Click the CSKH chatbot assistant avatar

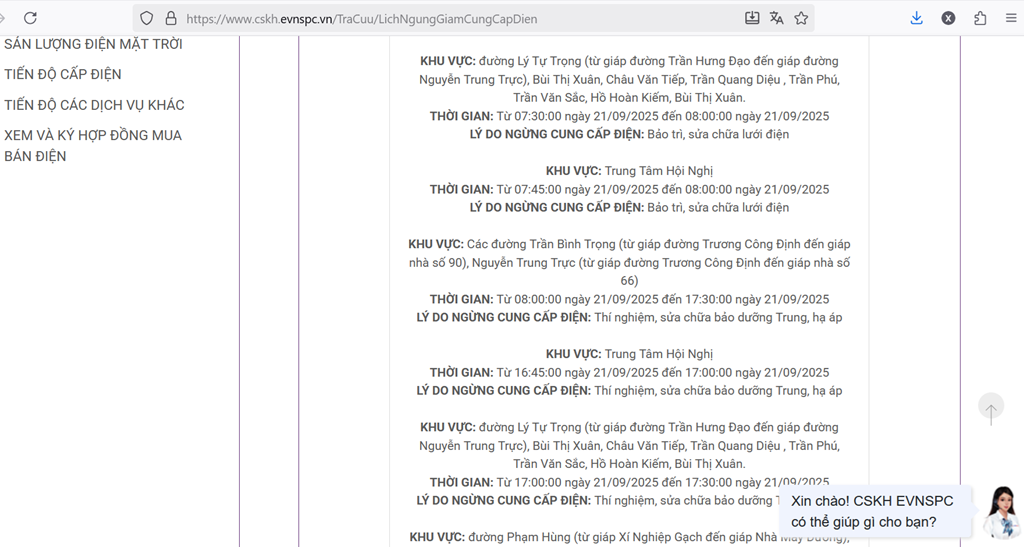point(1000,512)
